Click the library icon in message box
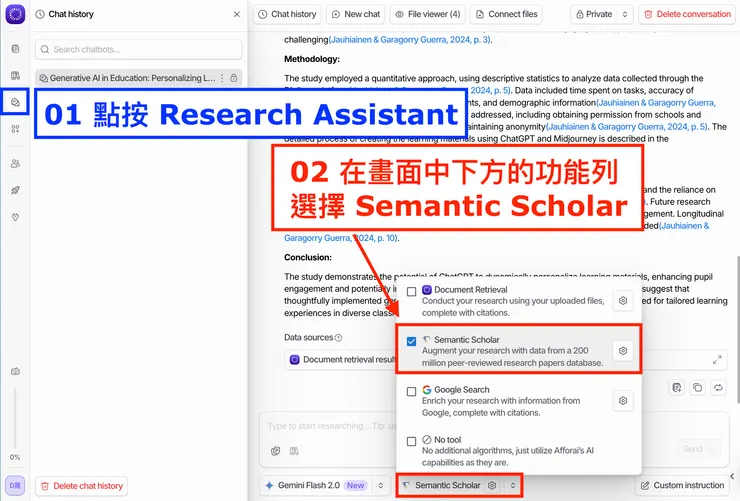This screenshot has width=740, height=501. tap(294, 451)
